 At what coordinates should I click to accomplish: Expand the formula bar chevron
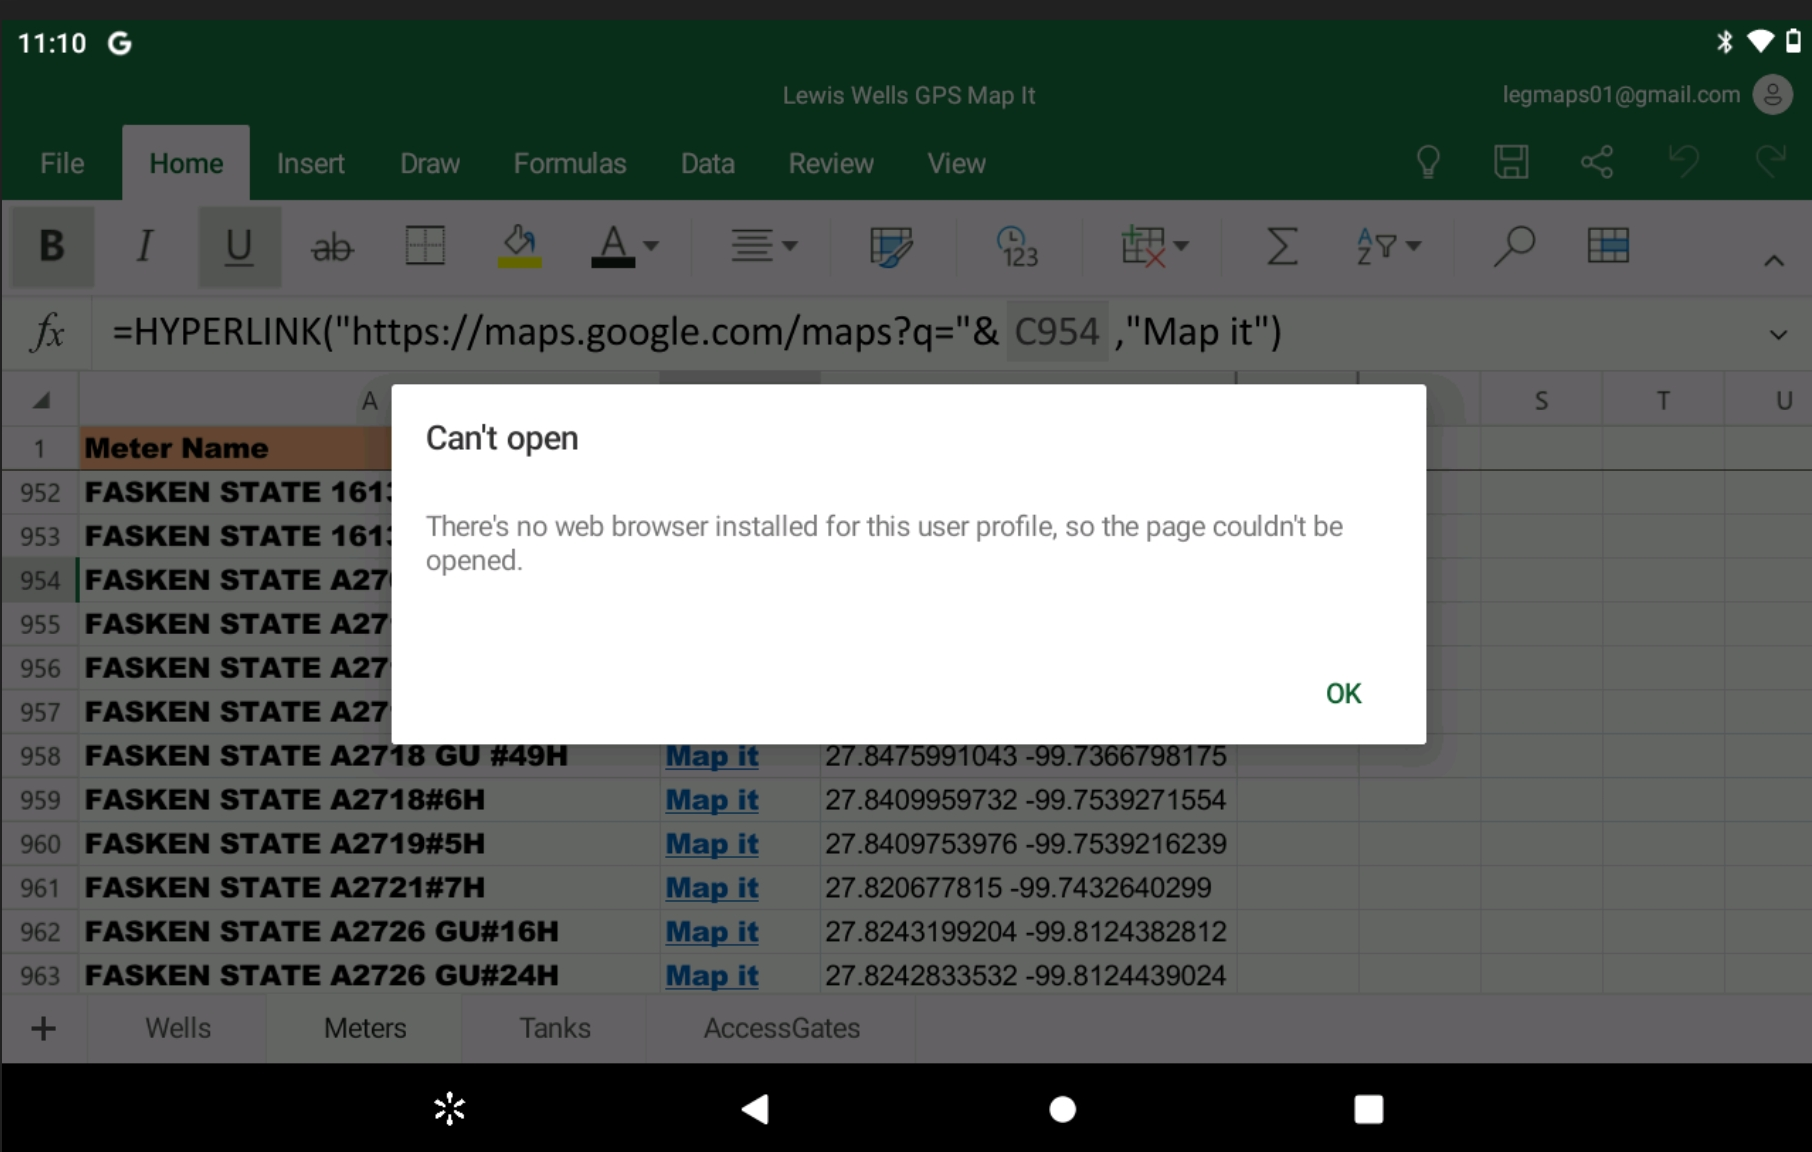tap(1778, 335)
